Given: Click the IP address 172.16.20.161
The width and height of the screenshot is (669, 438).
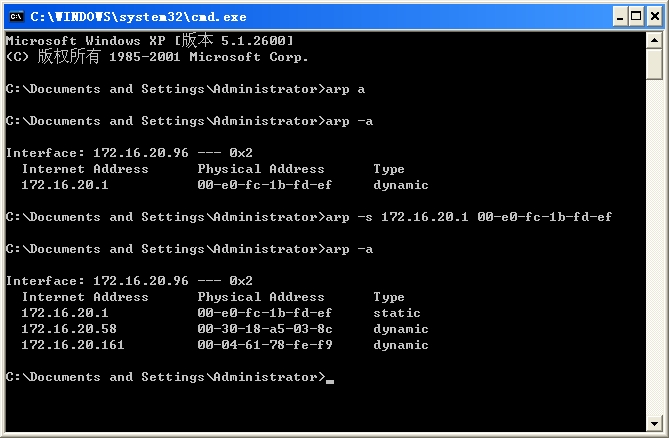Looking at the screenshot, I should point(73,345).
